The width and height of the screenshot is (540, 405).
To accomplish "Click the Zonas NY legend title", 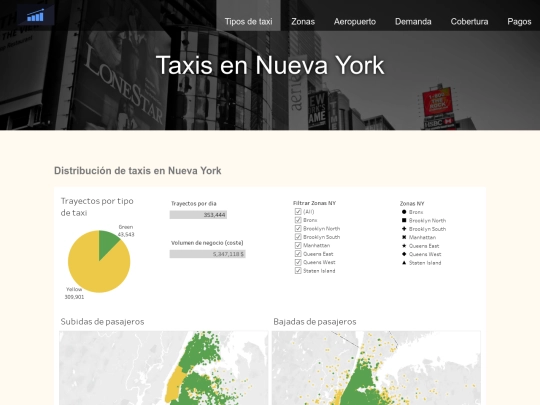I will point(412,204).
